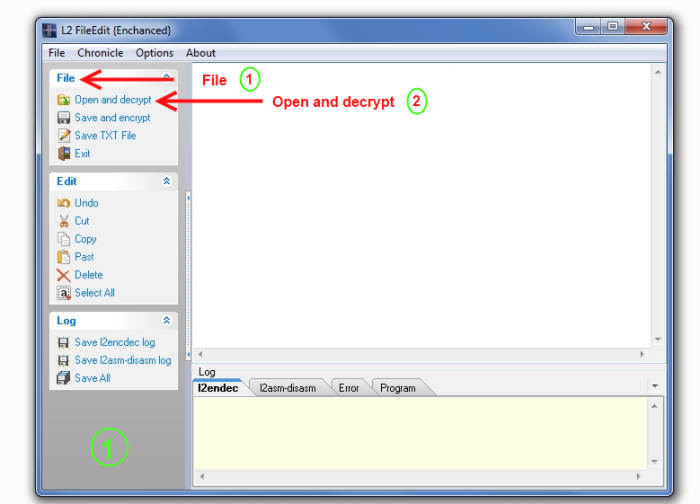Click the log horizontal scrollbar right arrow
This screenshot has height=504, width=700.
(638, 476)
